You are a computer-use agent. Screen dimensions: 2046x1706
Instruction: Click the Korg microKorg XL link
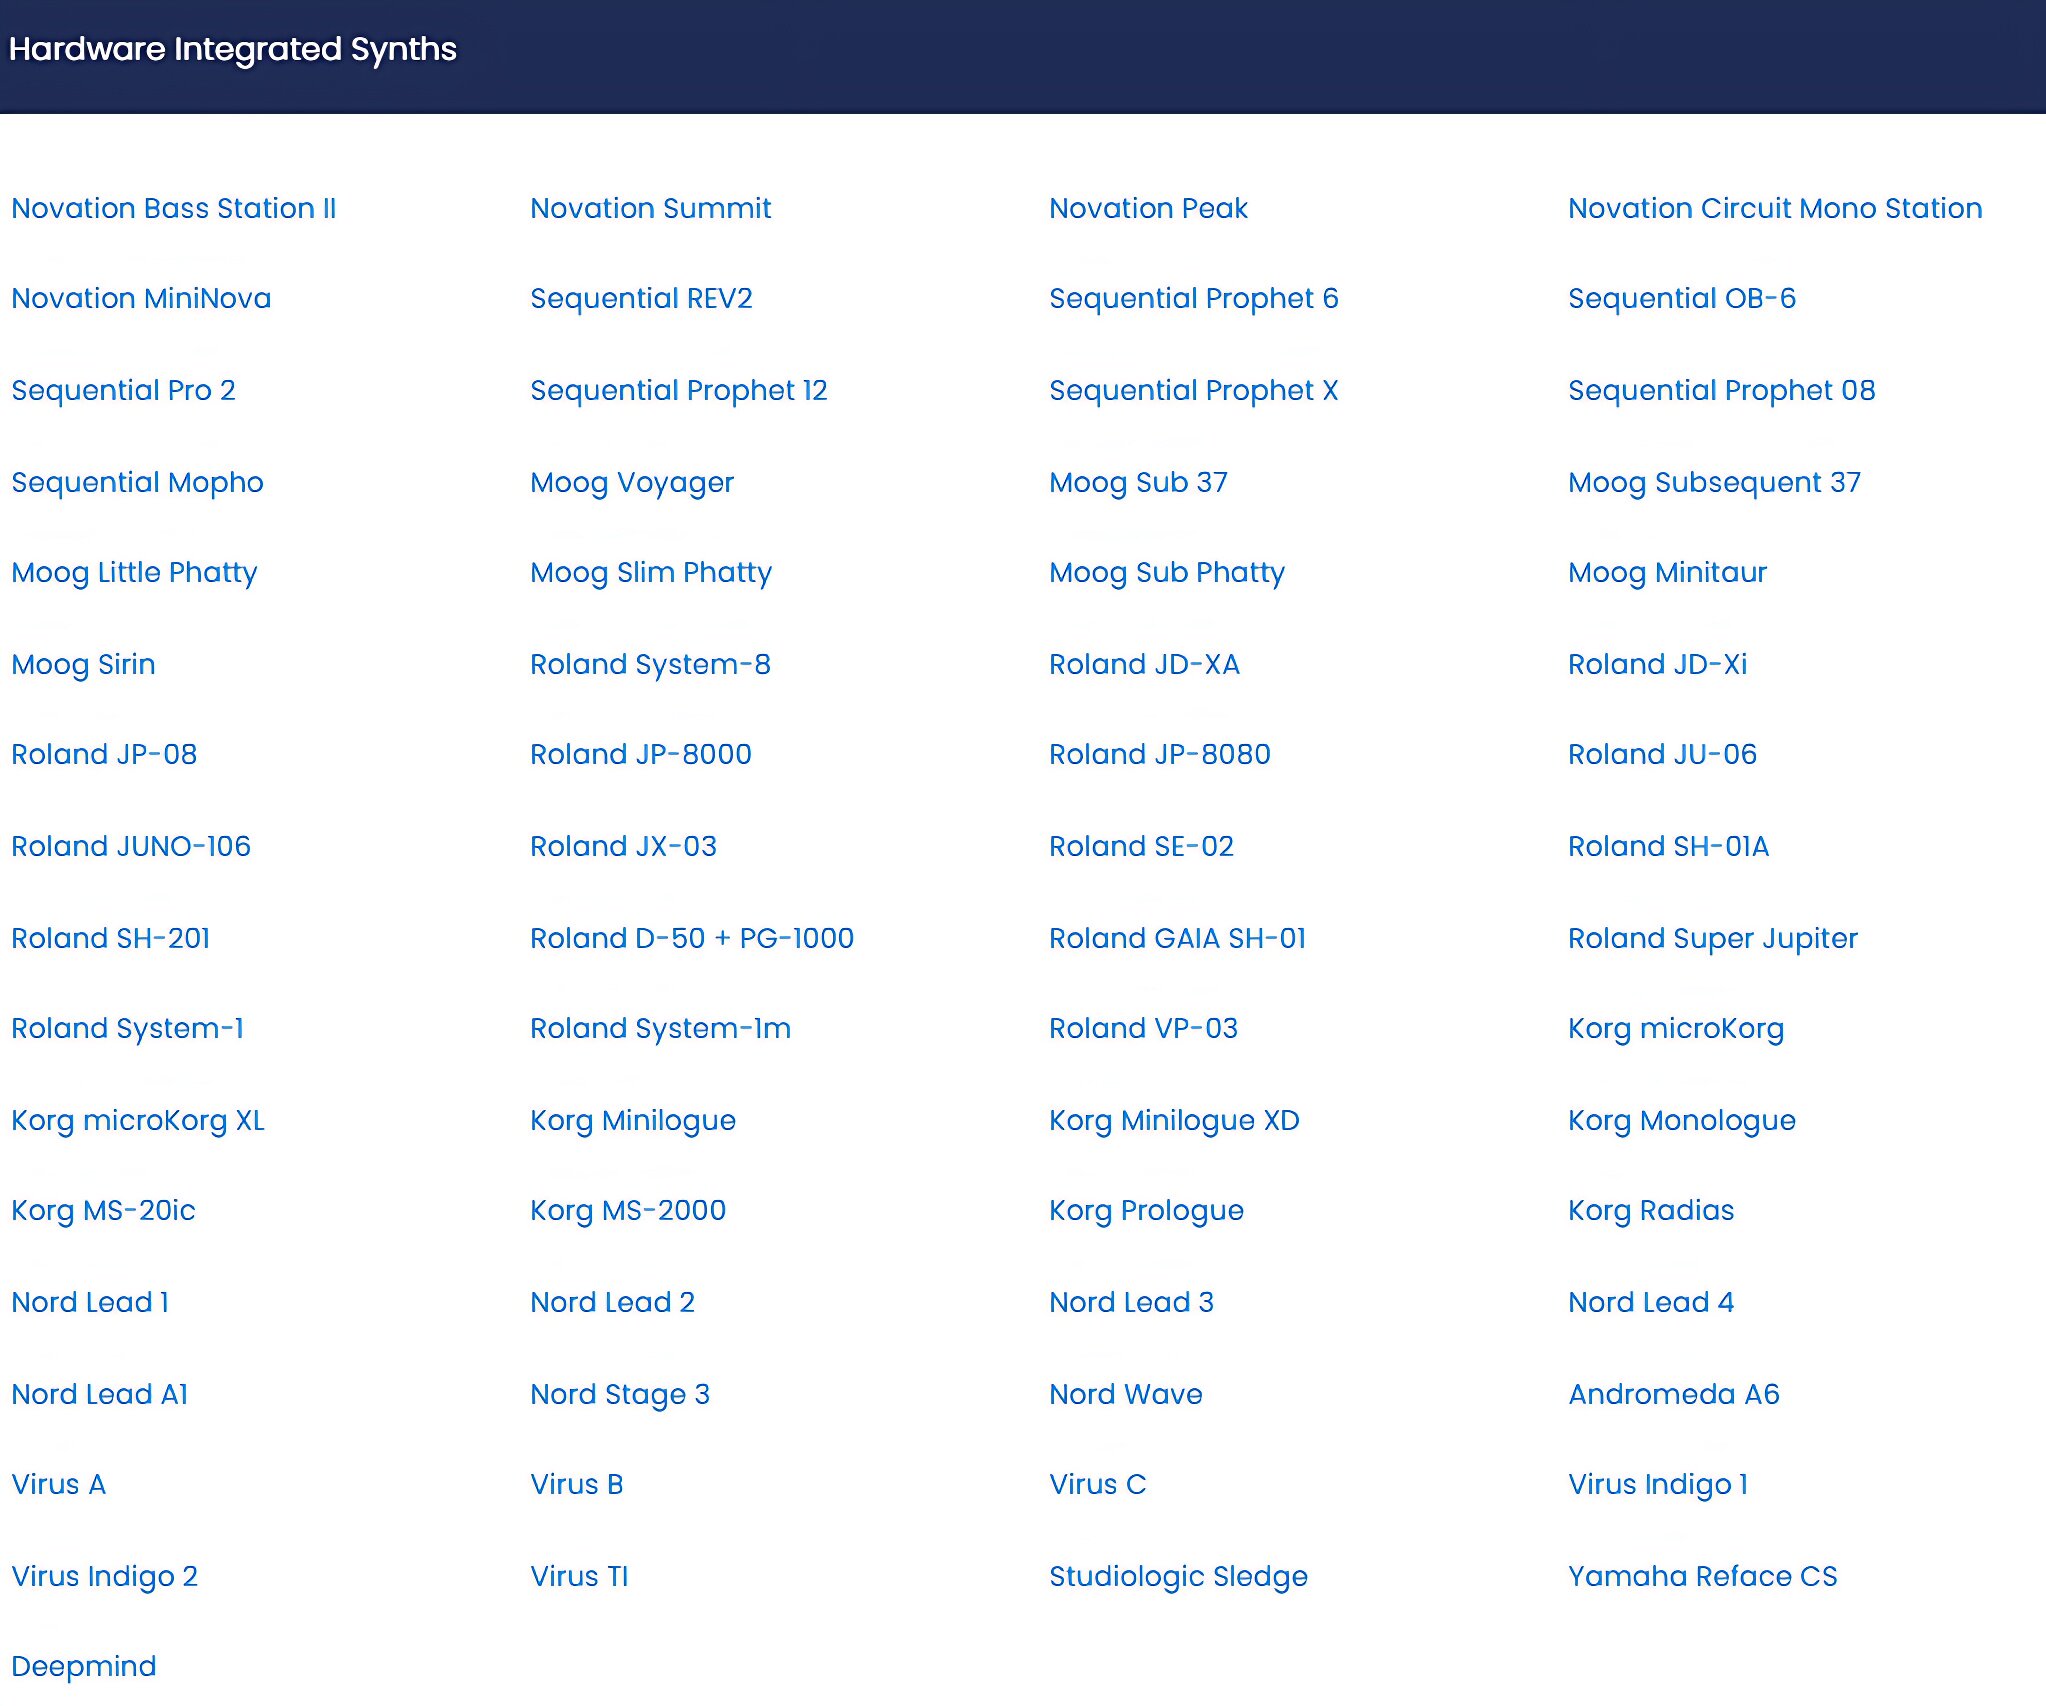click(138, 1120)
